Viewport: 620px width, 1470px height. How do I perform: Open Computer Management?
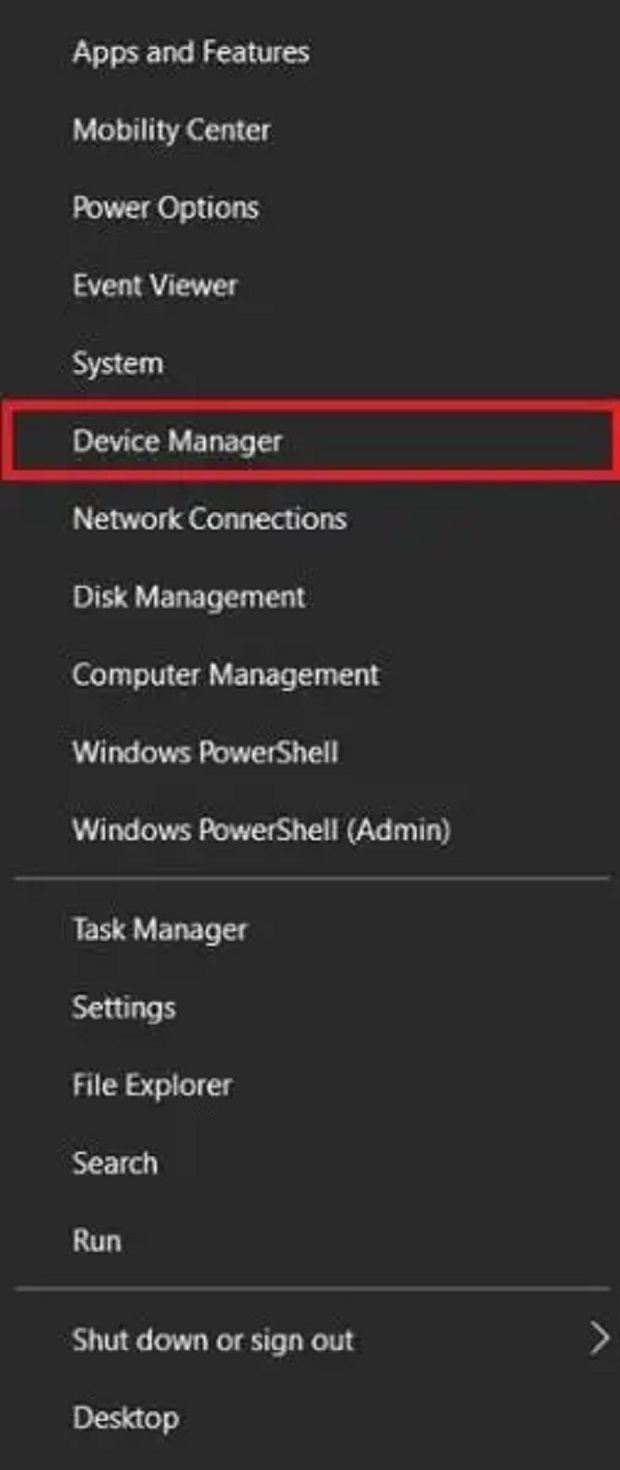pos(225,675)
